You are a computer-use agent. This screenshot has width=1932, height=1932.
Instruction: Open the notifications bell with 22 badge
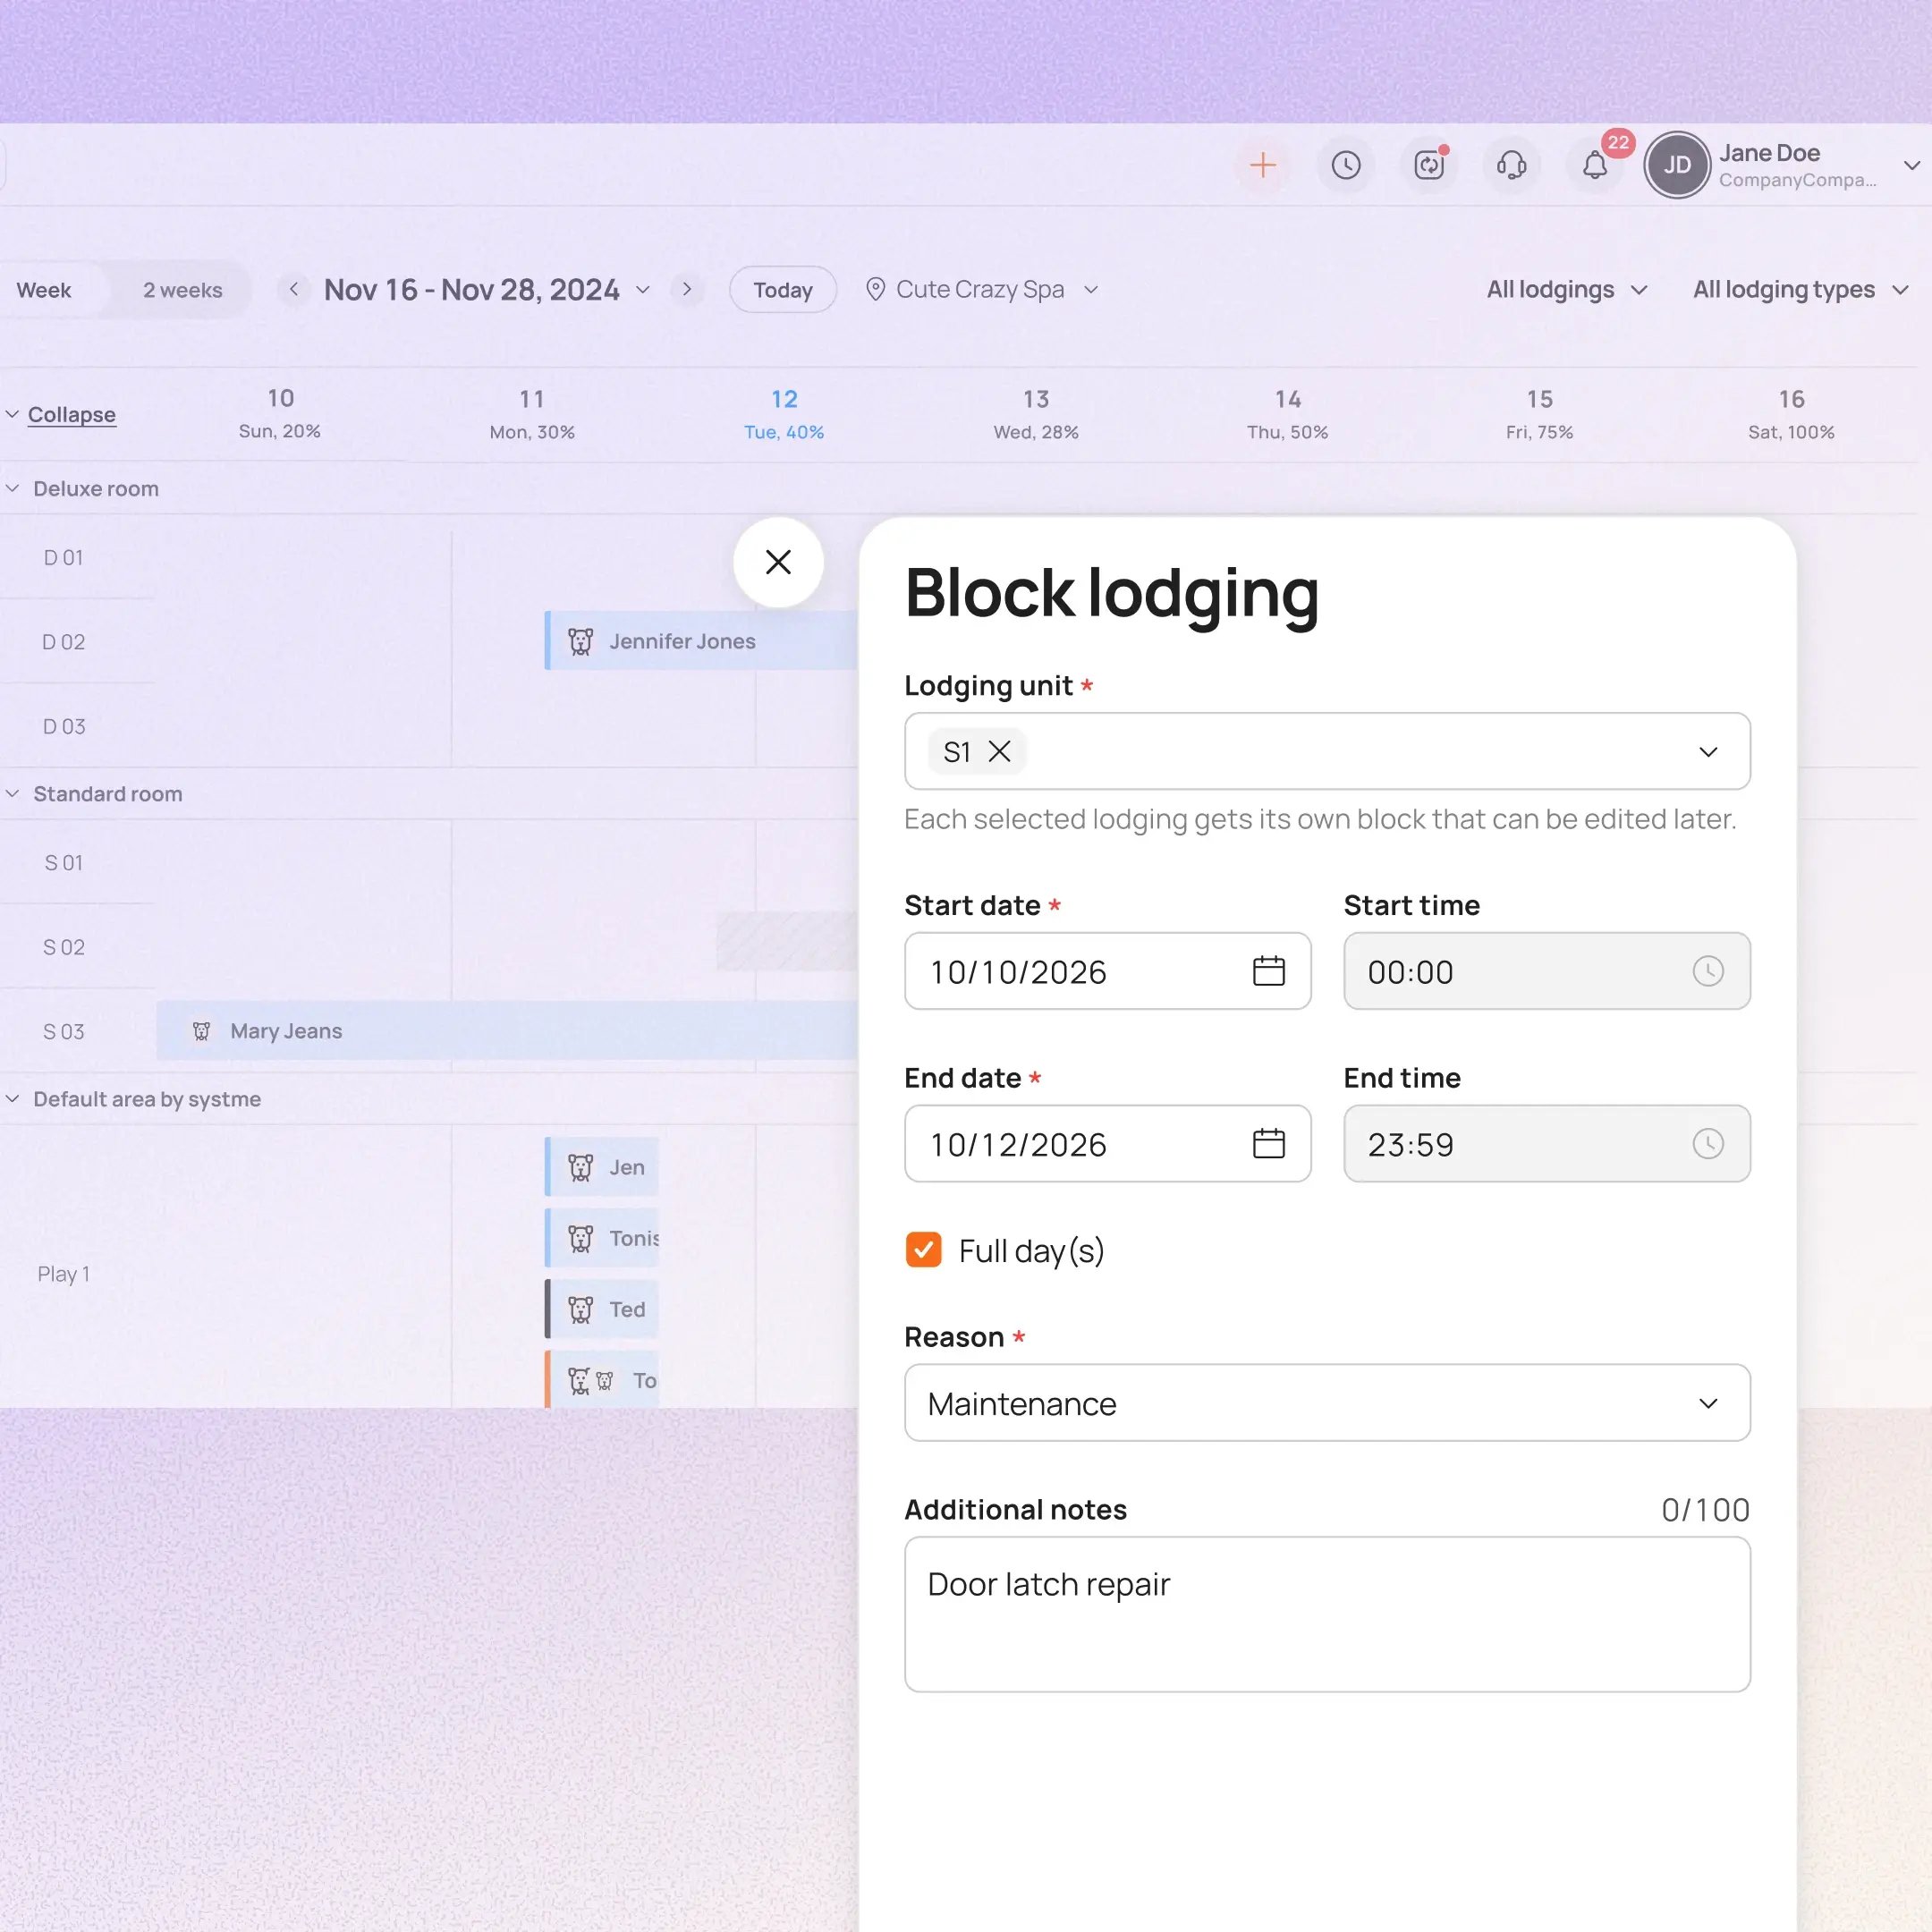[x=1595, y=165]
